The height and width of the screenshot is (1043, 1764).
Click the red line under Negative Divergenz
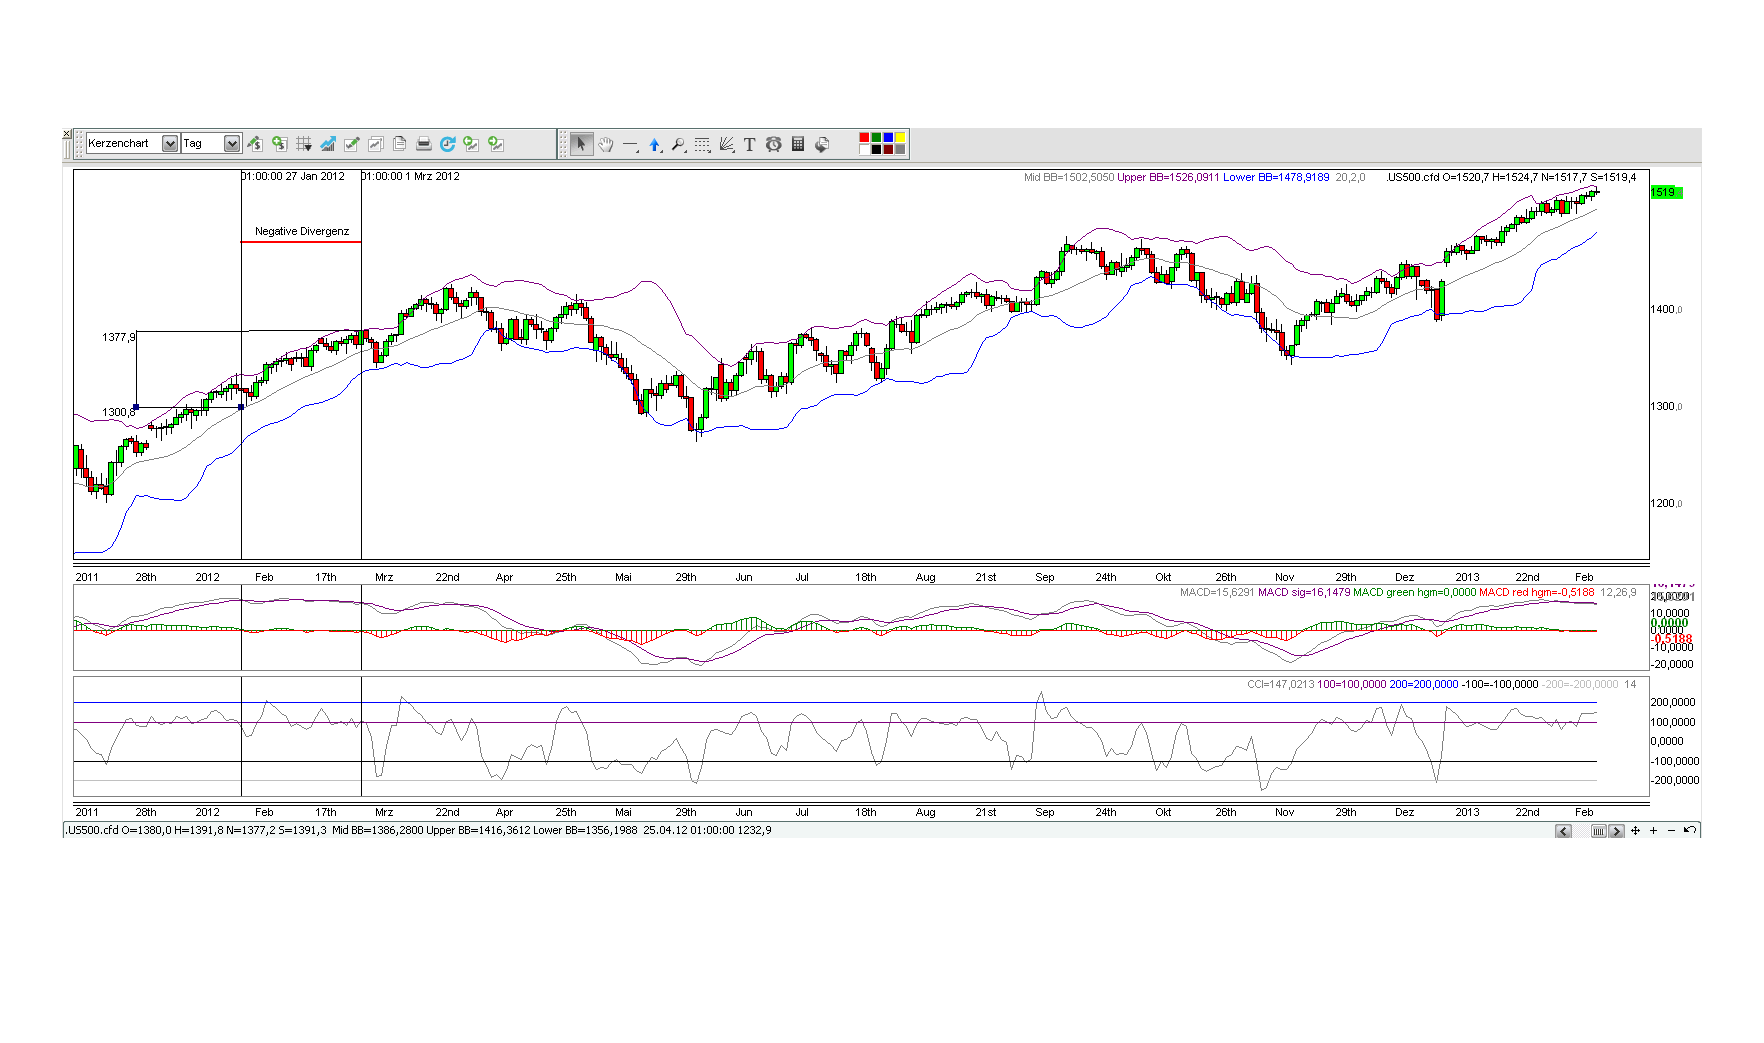(x=301, y=242)
